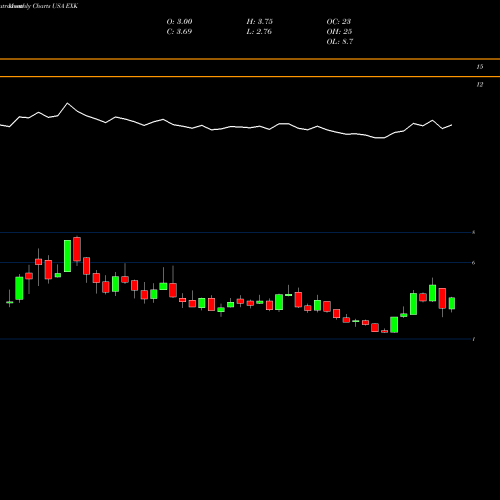Click the '6' price axis label
The width and height of the screenshot is (500, 500).
pos(474,263)
